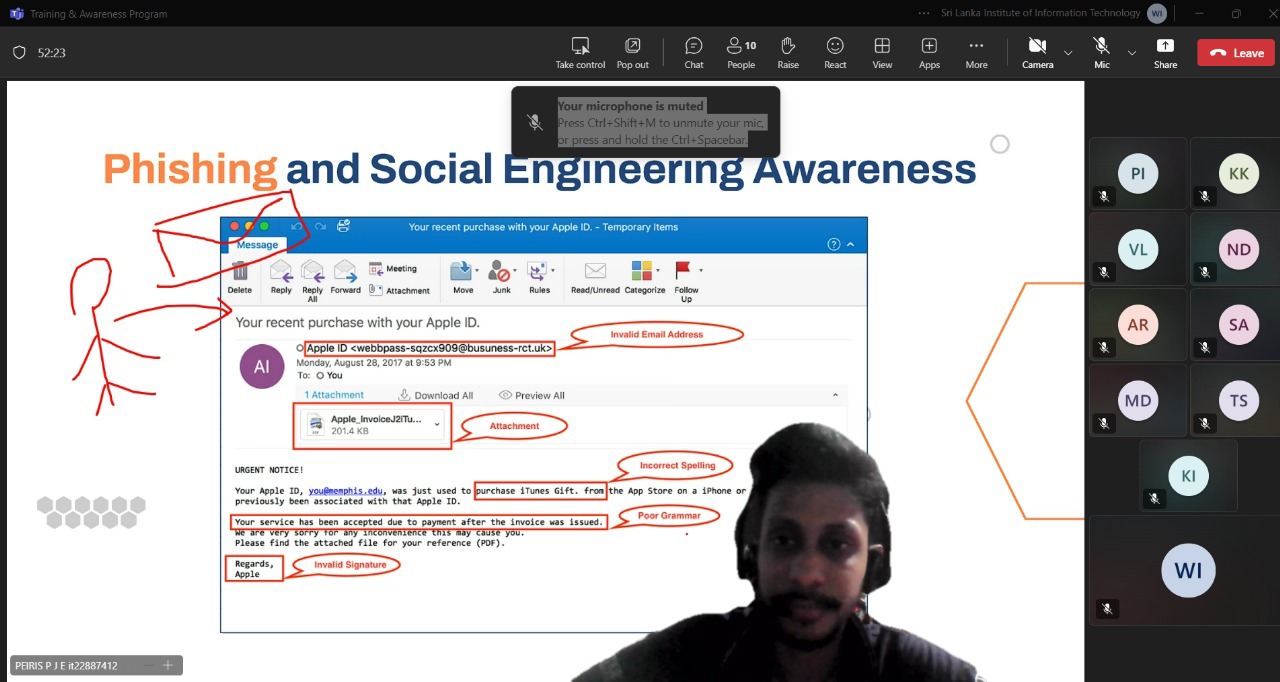Click the shield icon beside meeting timer
The image size is (1280, 682).
coord(19,53)
